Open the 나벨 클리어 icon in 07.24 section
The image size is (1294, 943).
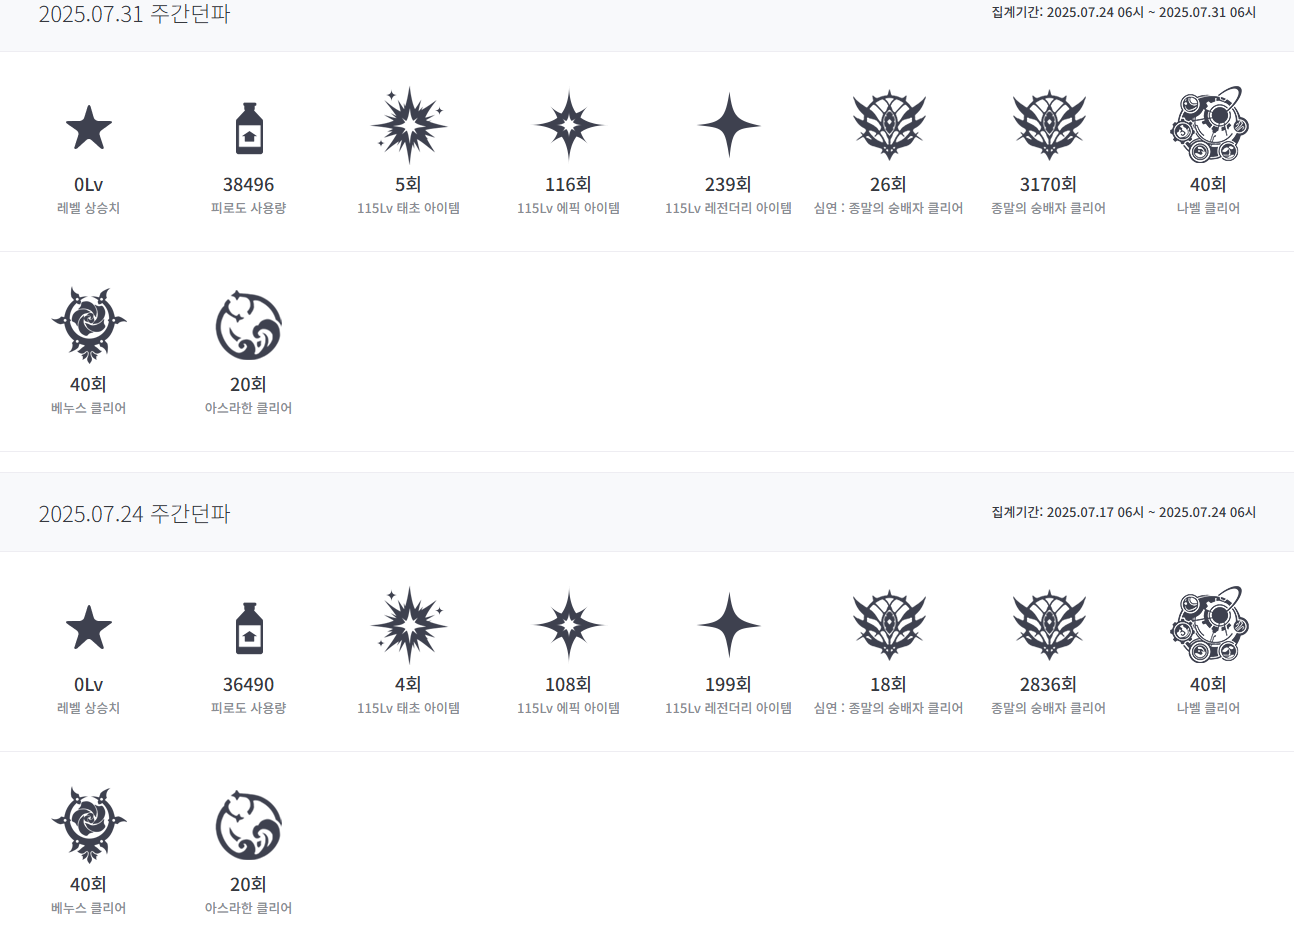pyautogui.click(x=1209, y=624)
